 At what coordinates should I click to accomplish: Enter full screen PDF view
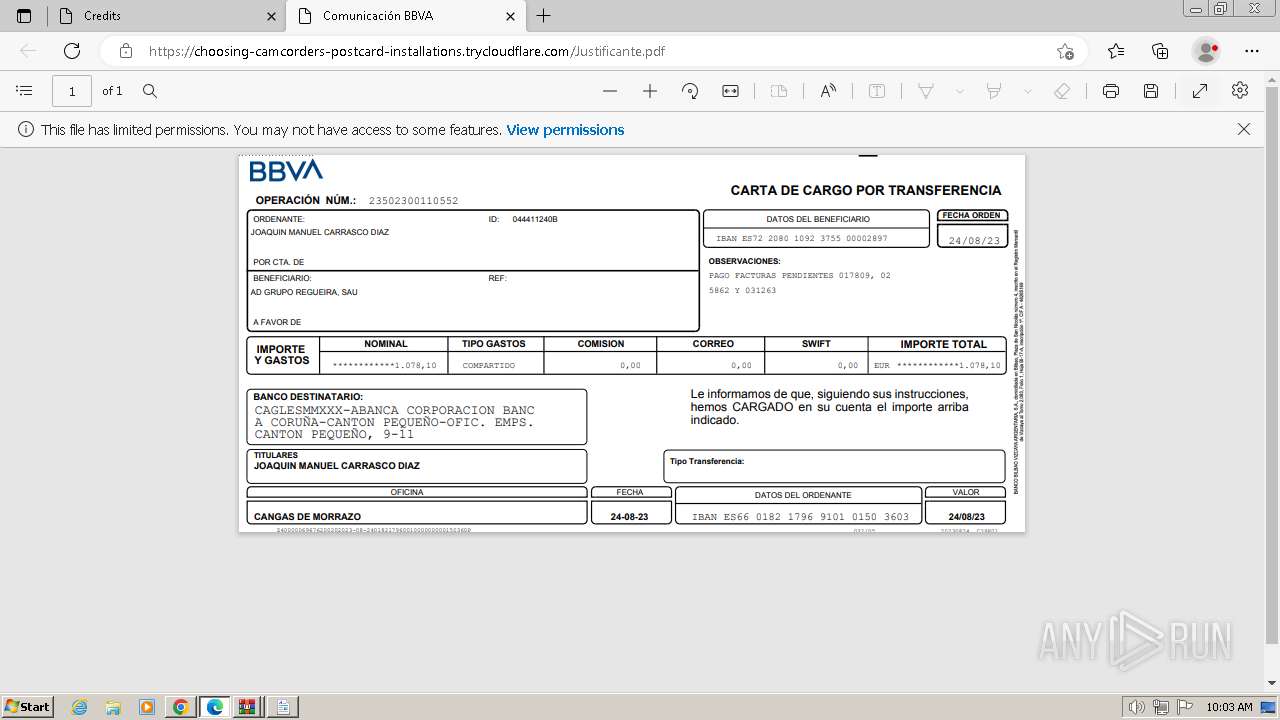(1200, 91)
